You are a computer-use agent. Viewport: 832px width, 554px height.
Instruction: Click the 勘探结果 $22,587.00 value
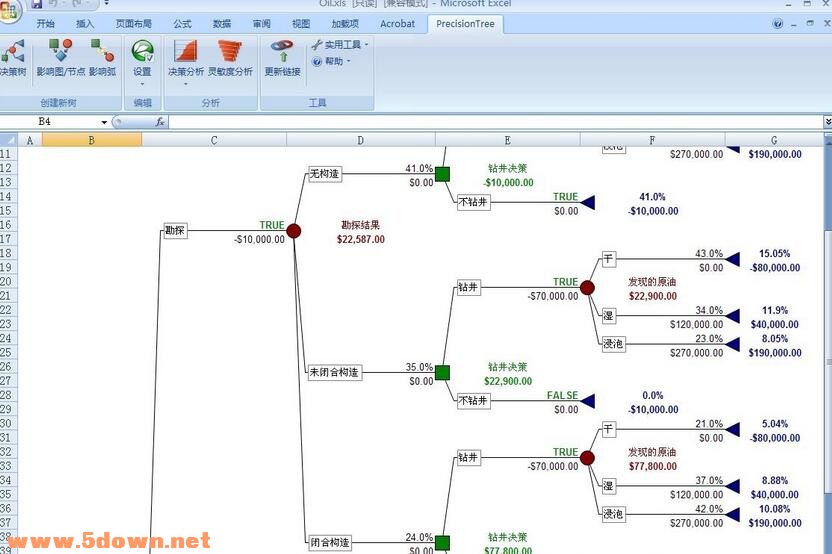361,239
